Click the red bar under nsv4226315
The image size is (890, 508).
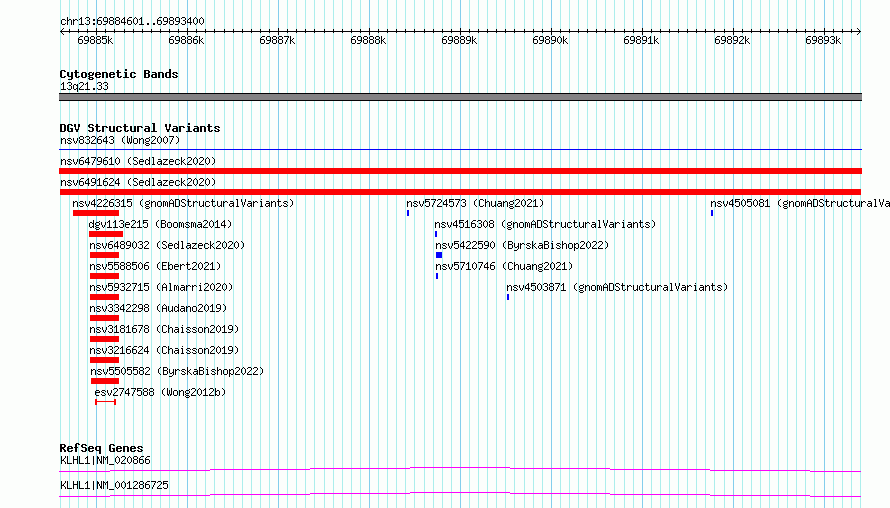96,213
